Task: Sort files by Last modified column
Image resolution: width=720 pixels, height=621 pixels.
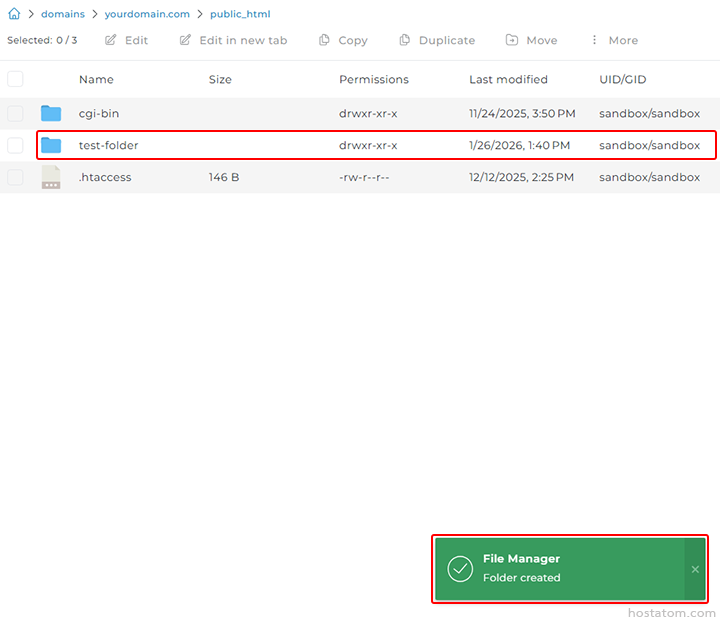Action: (x=508, y=79)
